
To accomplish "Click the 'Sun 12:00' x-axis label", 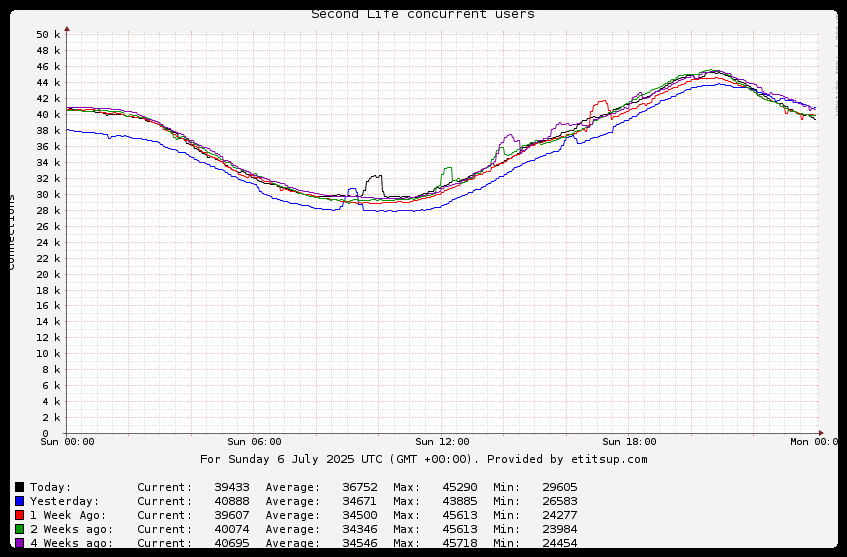I will point(442,442).
